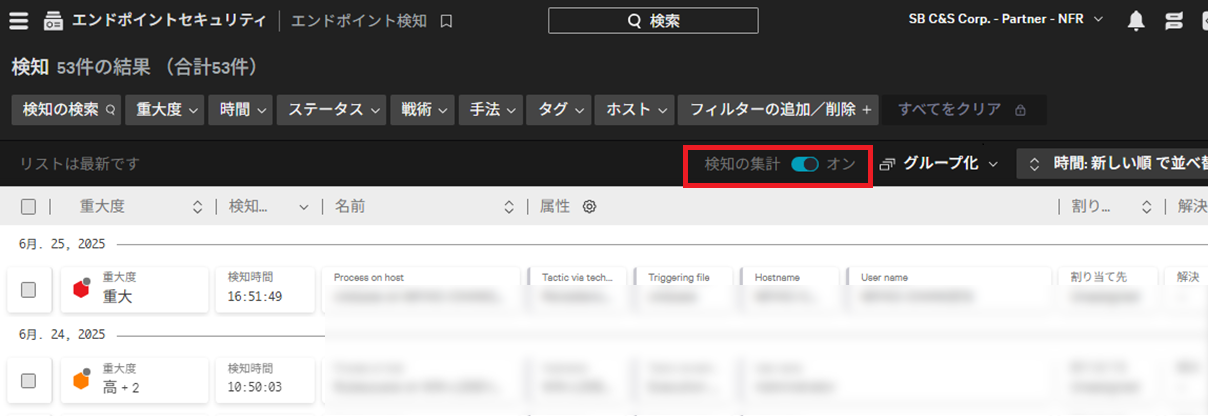
Task: Open the 手法 filter dropdown
Action: click(491, 110)
